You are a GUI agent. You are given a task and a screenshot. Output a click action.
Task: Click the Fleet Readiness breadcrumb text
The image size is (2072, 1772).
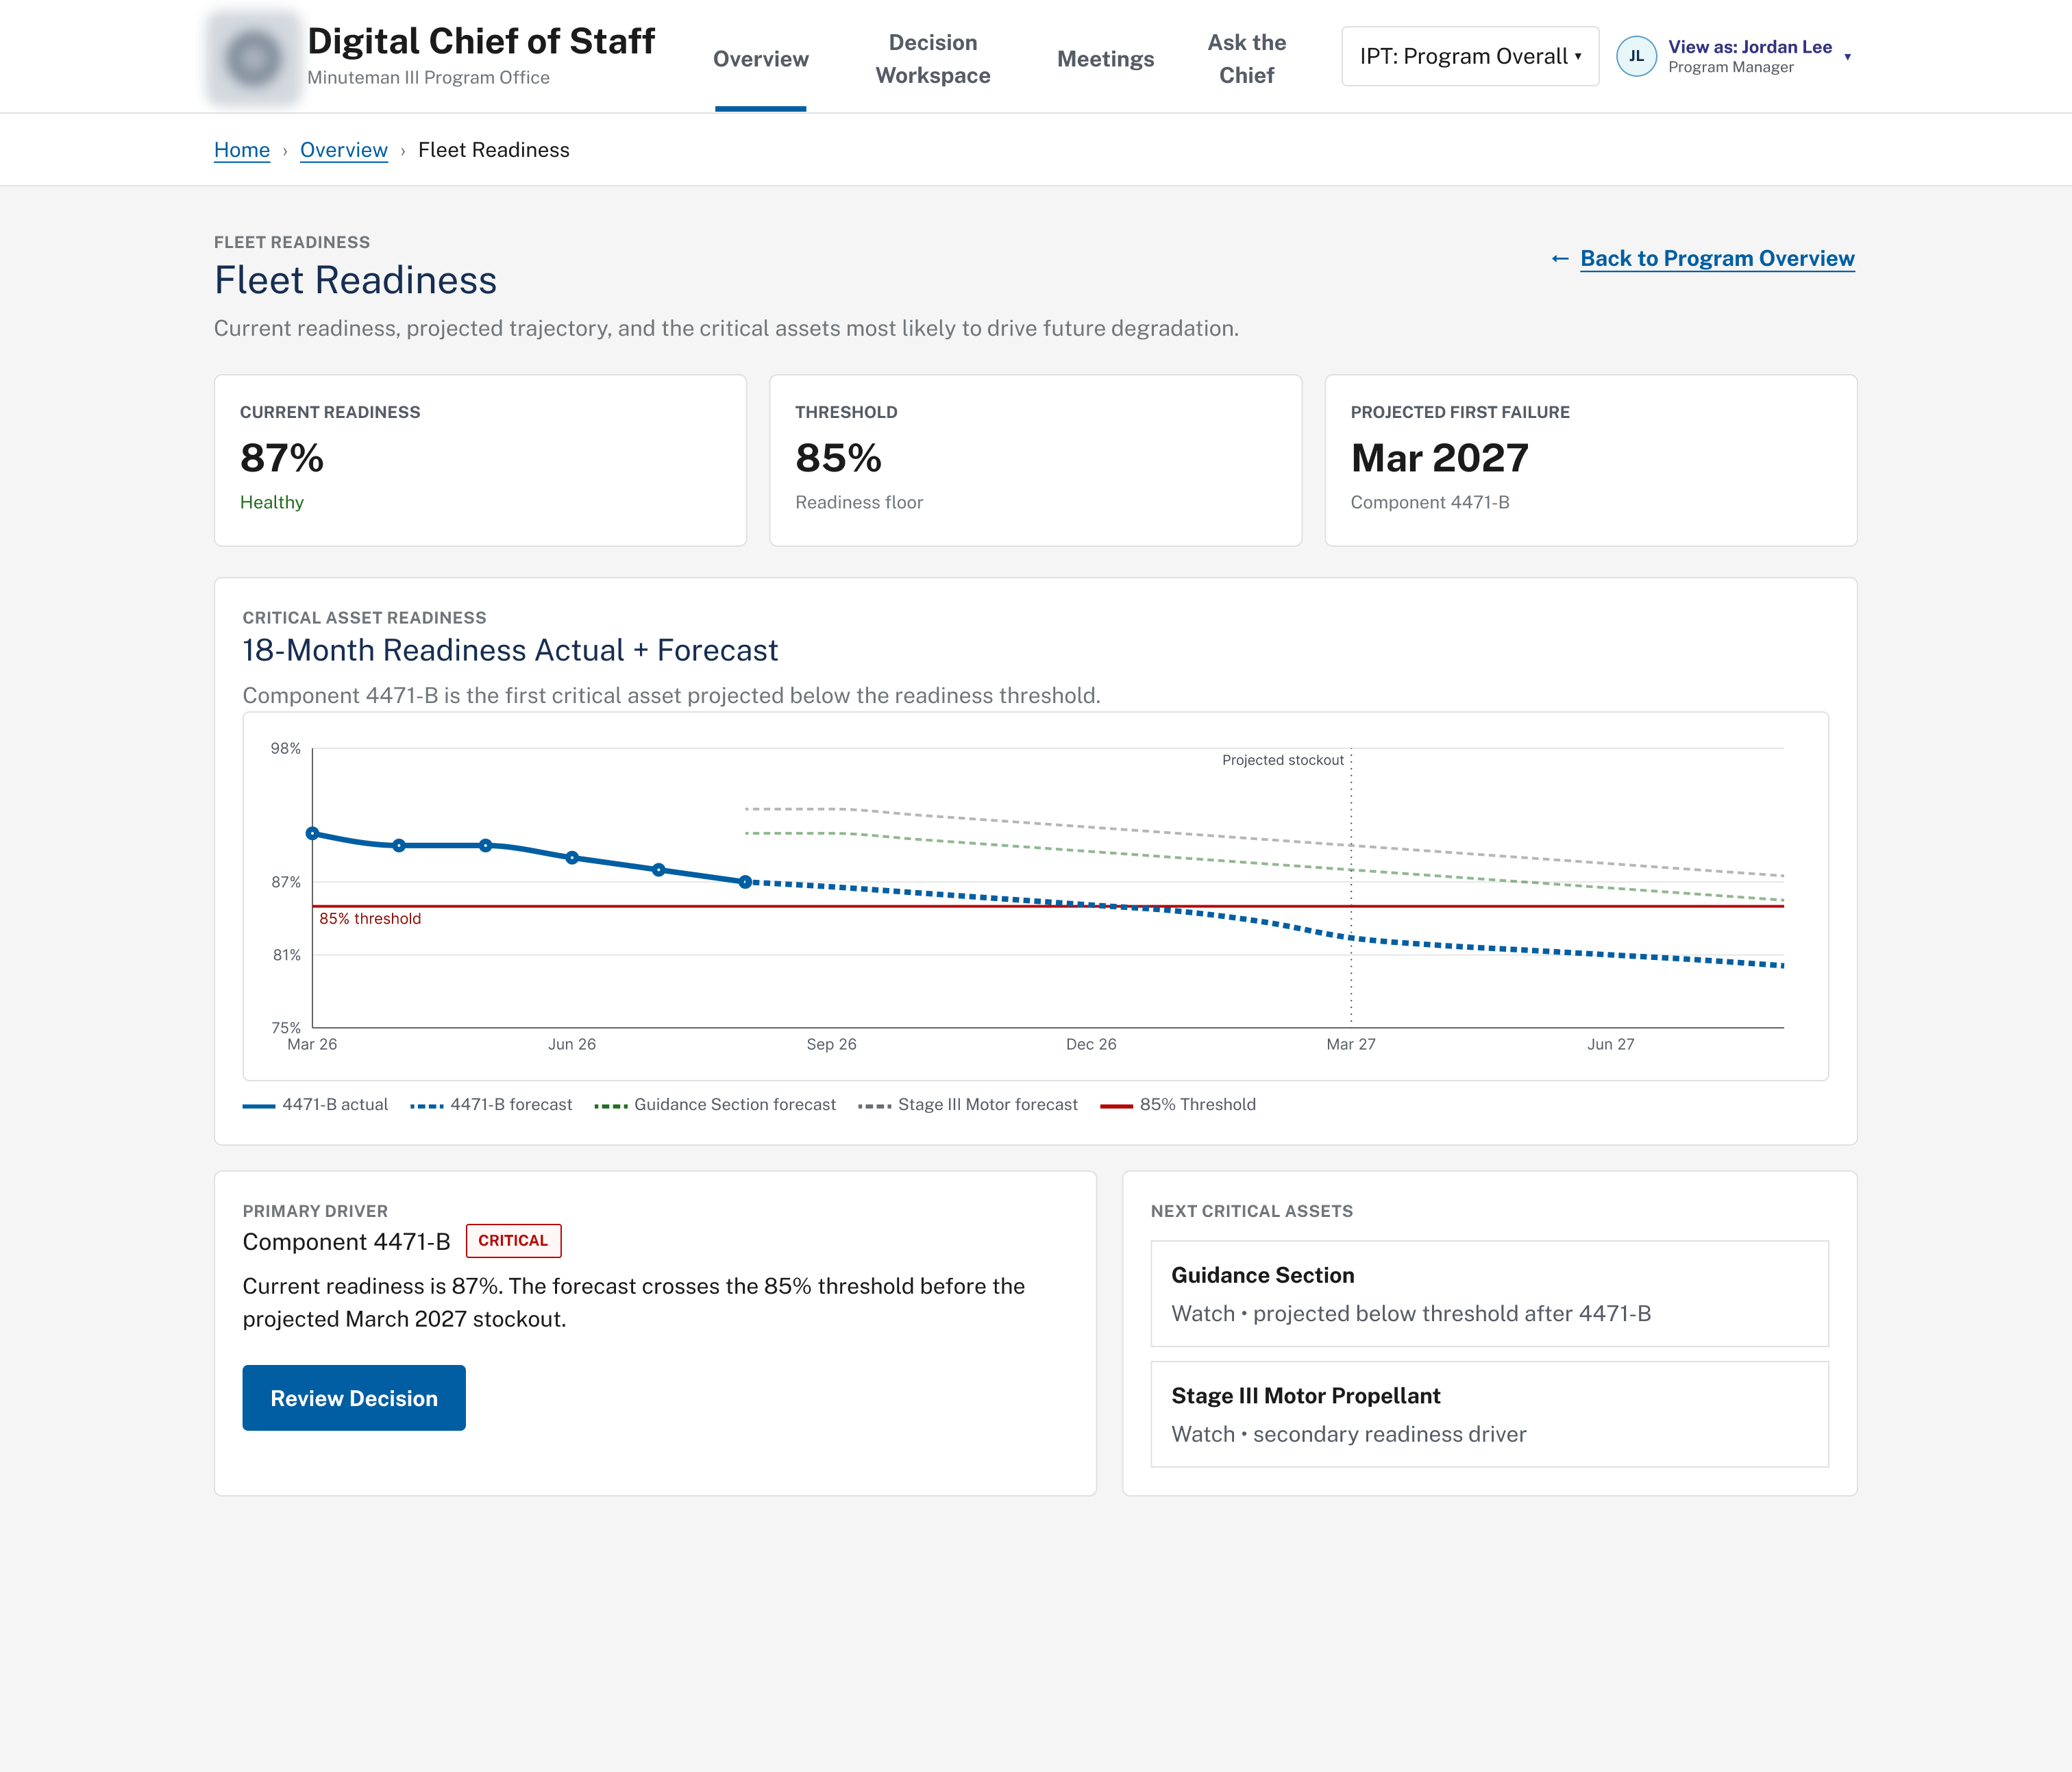coord(494,150)
